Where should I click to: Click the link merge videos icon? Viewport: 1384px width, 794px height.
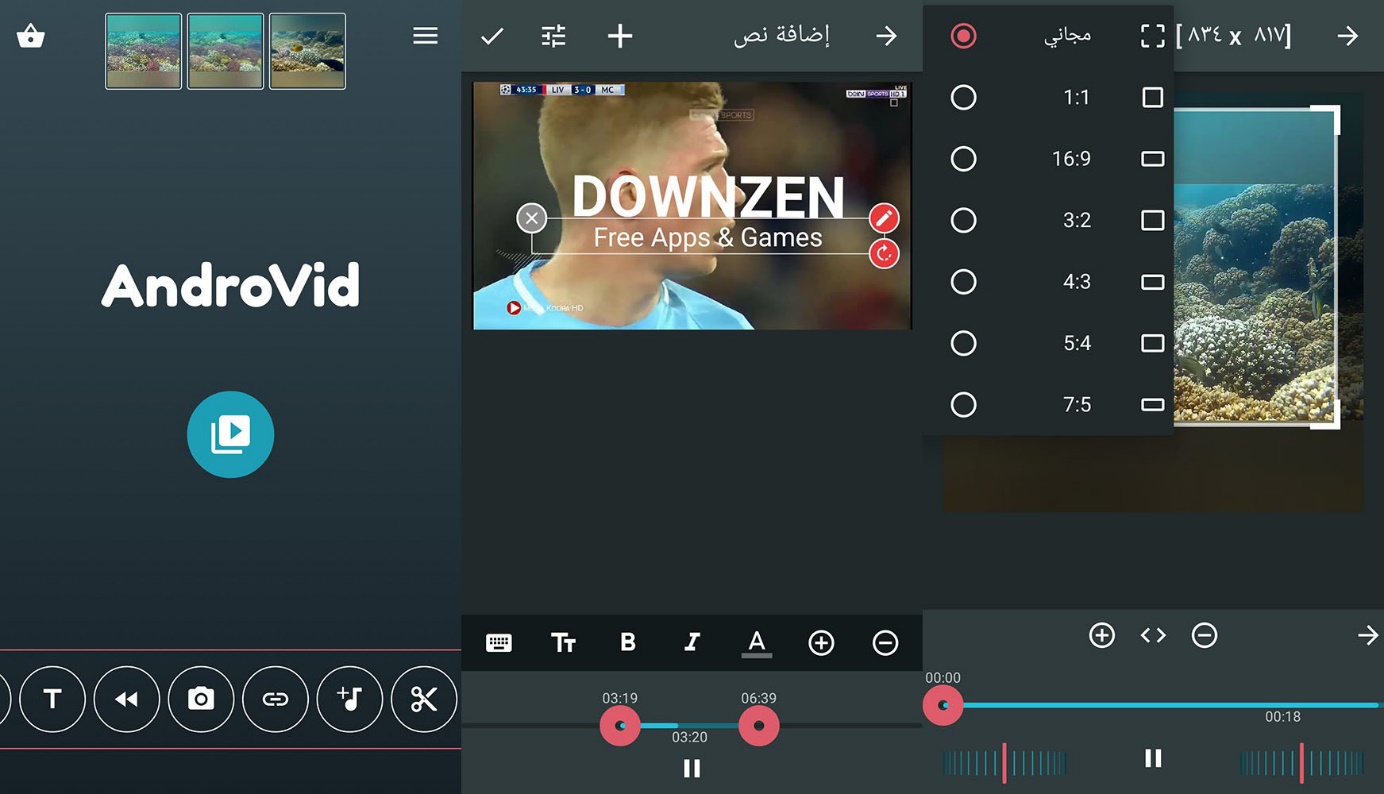(x=275, y=699)
